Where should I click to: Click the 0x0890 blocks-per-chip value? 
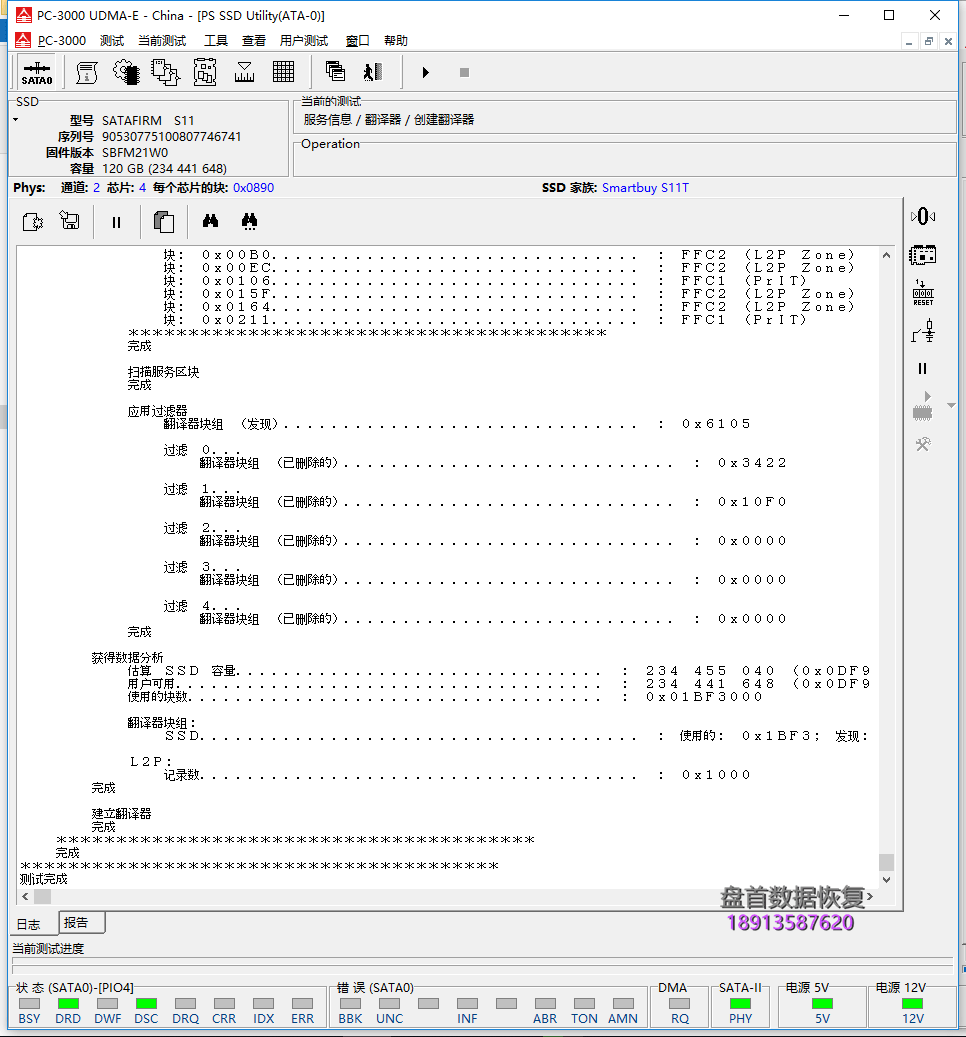pos(253,188)
